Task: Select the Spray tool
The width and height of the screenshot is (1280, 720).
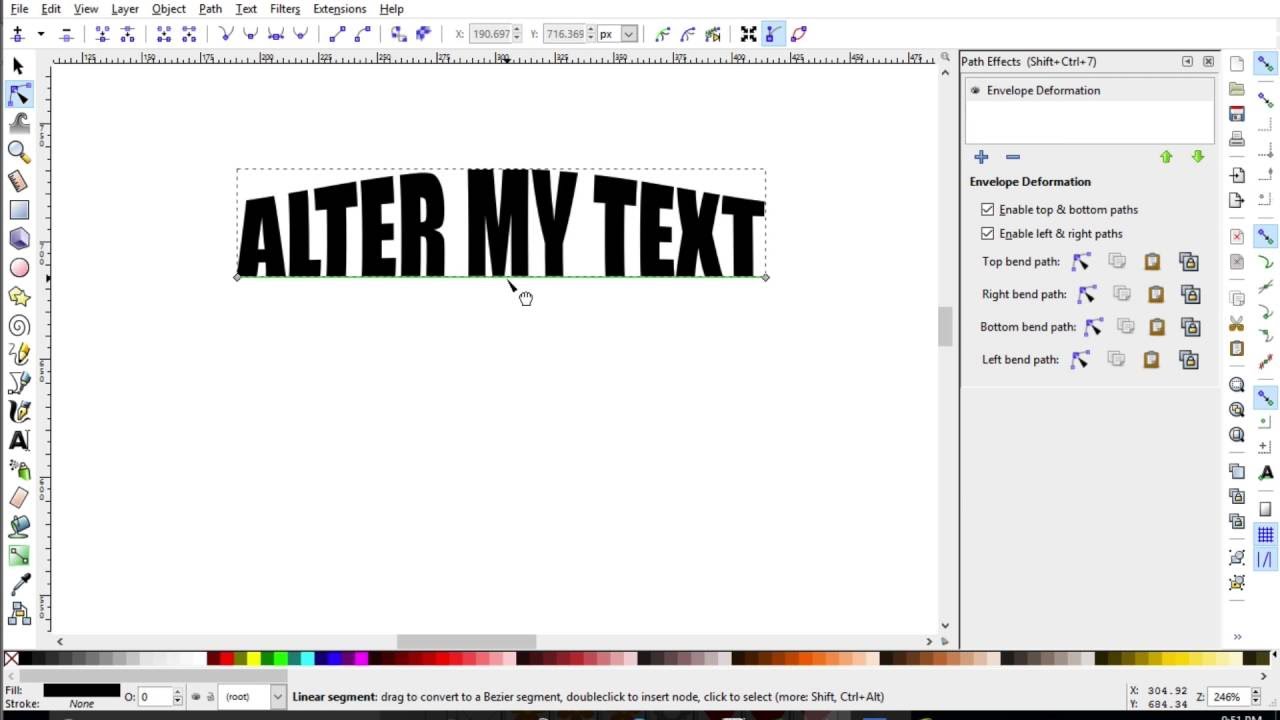Action: [18, 470]
